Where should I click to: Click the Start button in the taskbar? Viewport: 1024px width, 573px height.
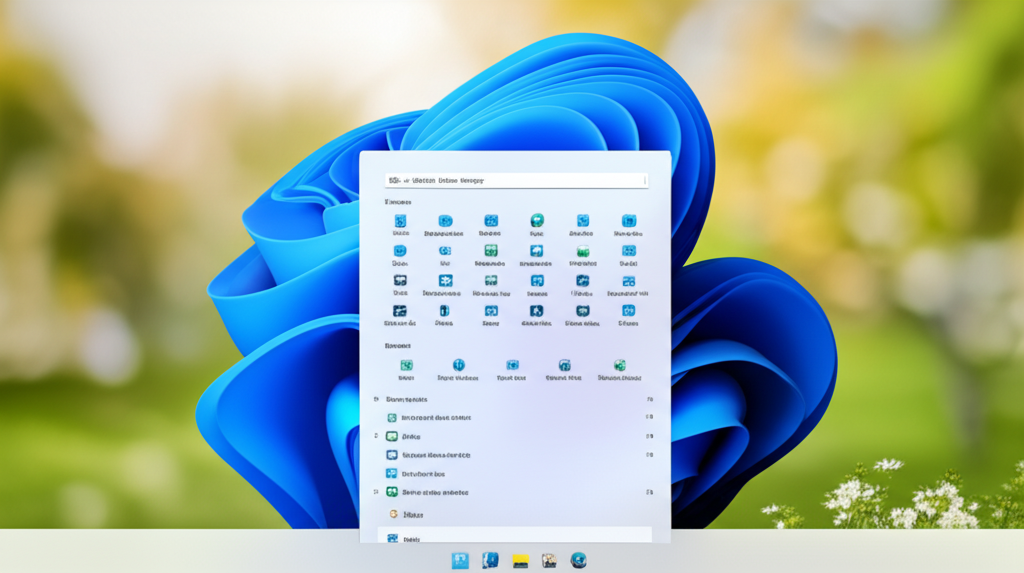[x=460, y=561]
